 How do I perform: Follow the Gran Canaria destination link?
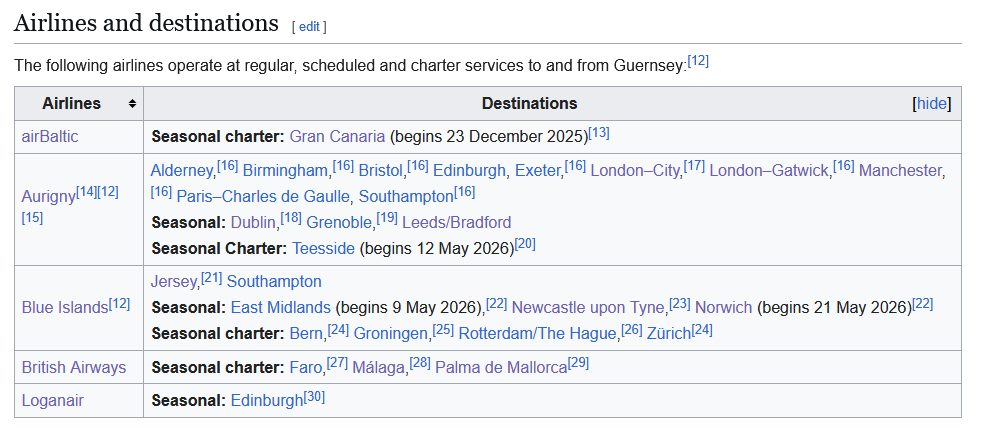(x=337, y=136)
